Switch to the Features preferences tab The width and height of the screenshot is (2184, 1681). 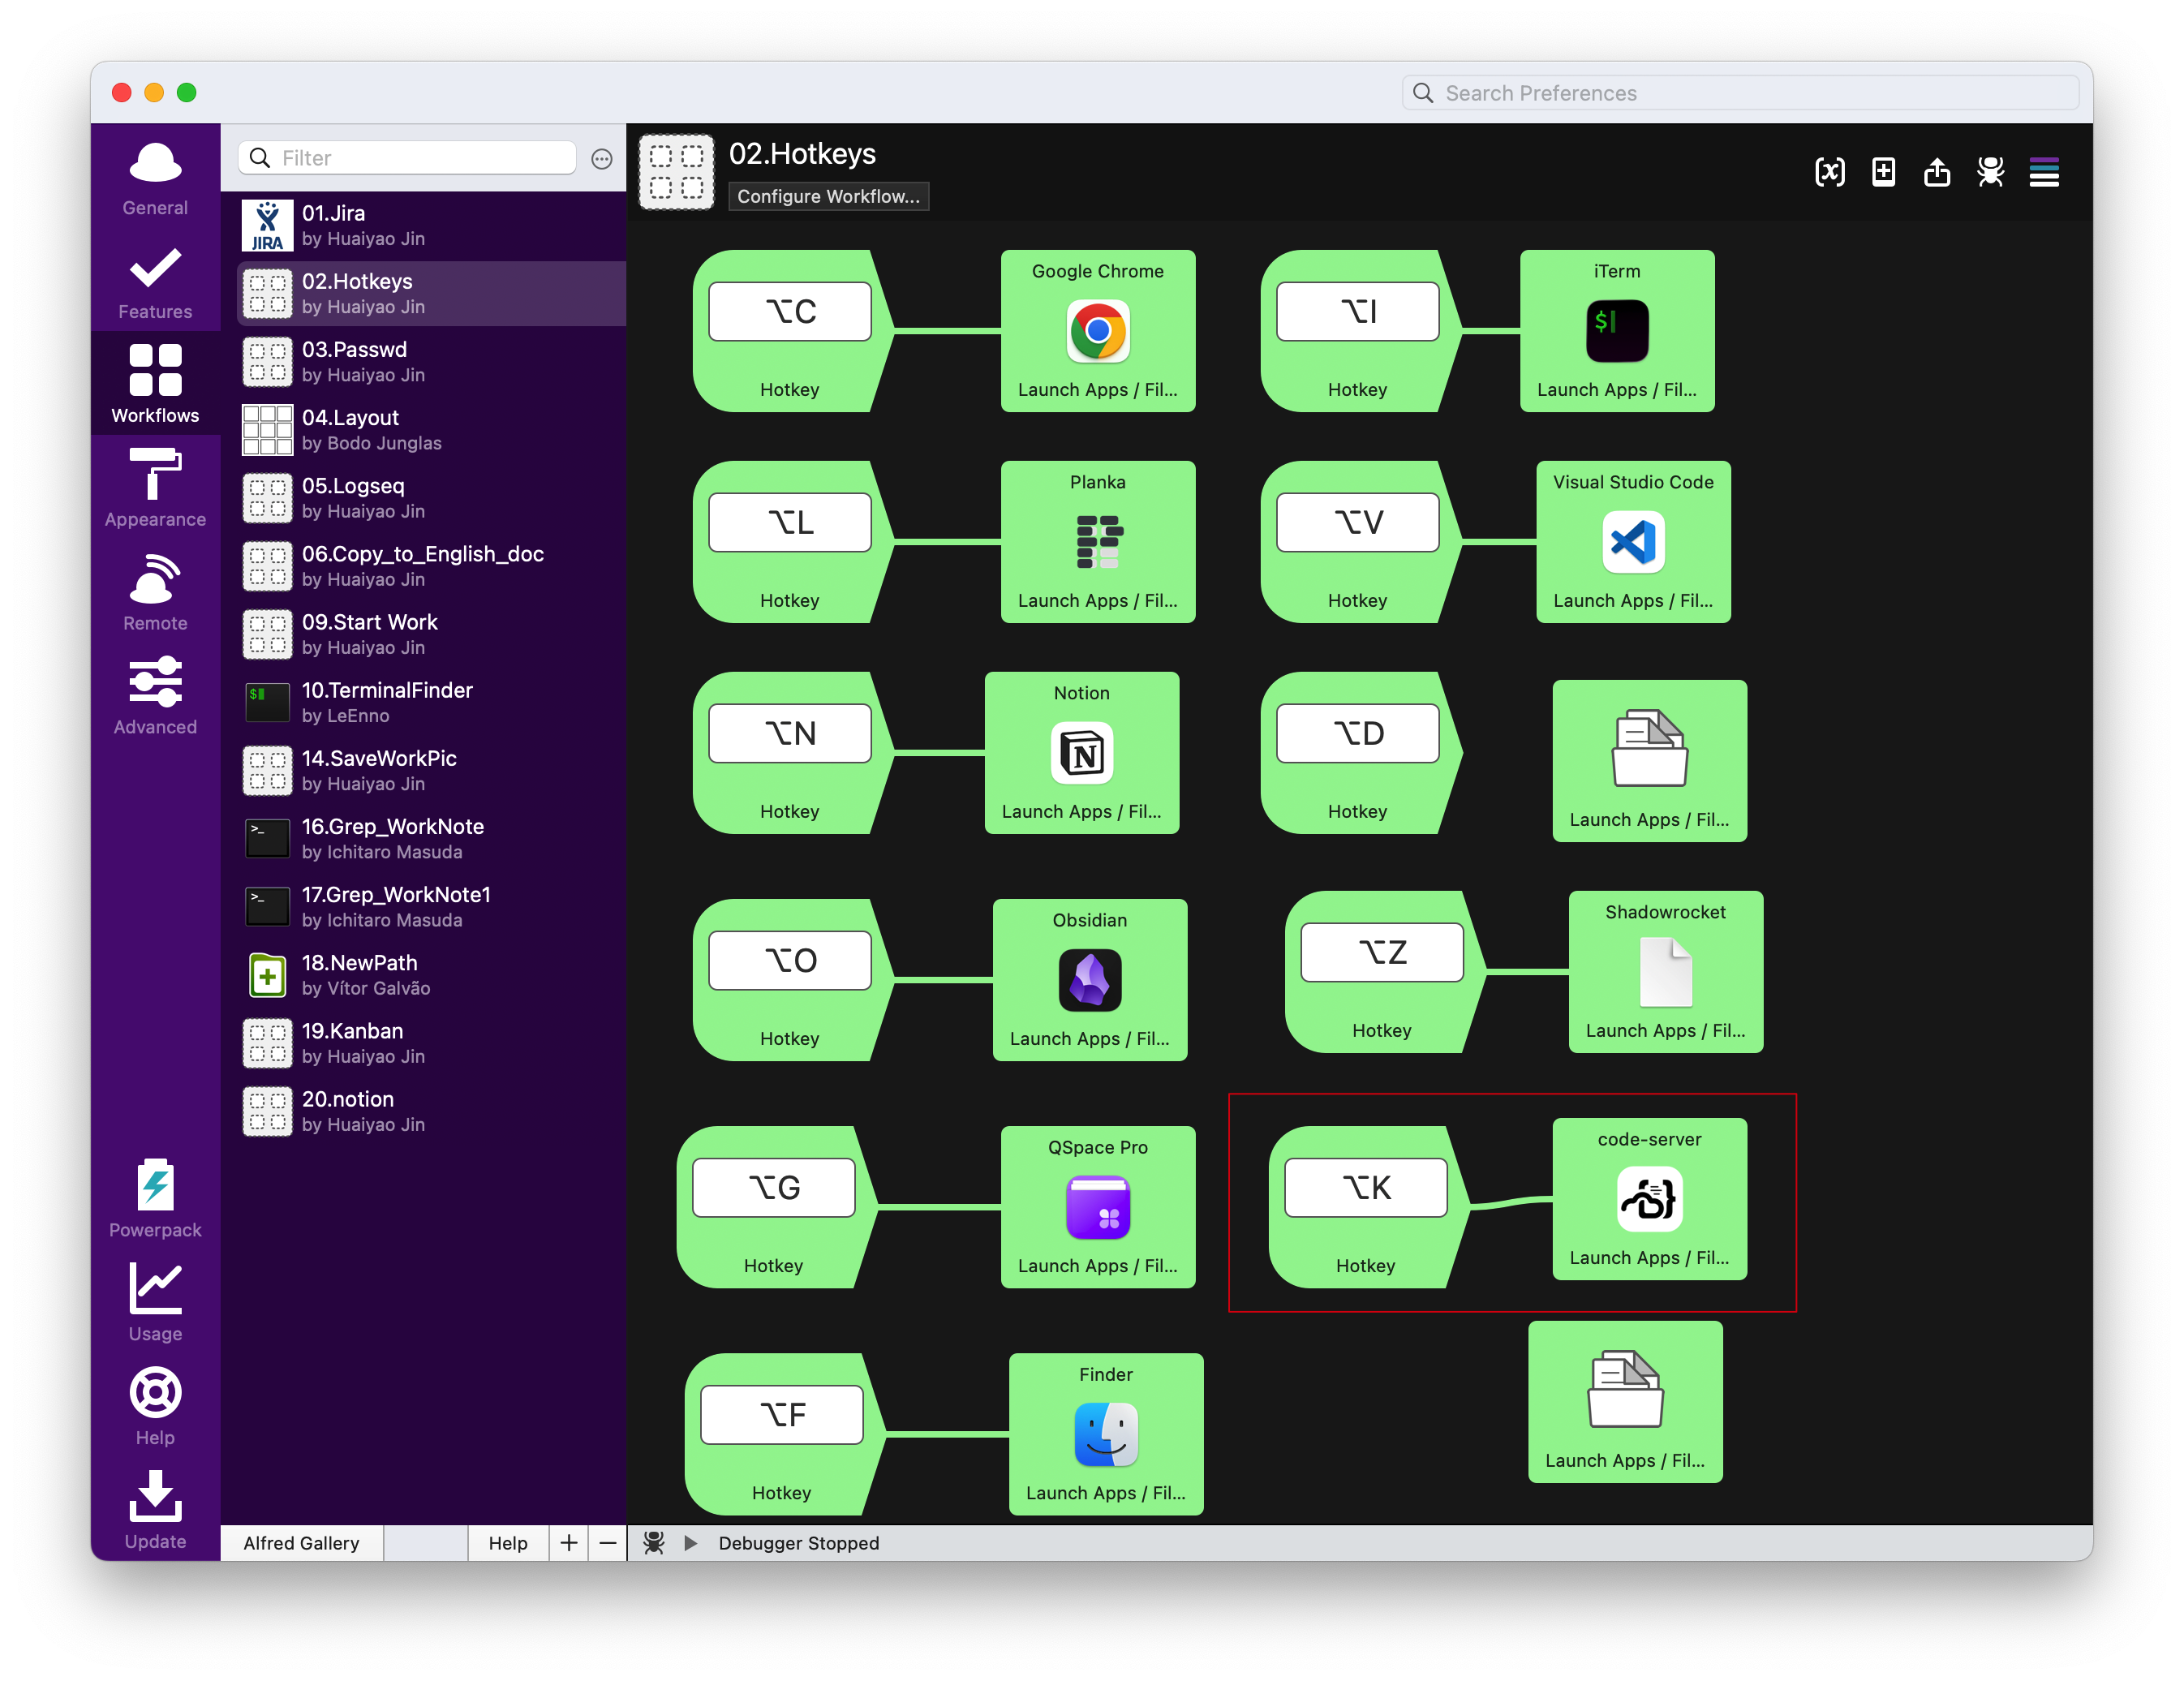pos(155,281)
